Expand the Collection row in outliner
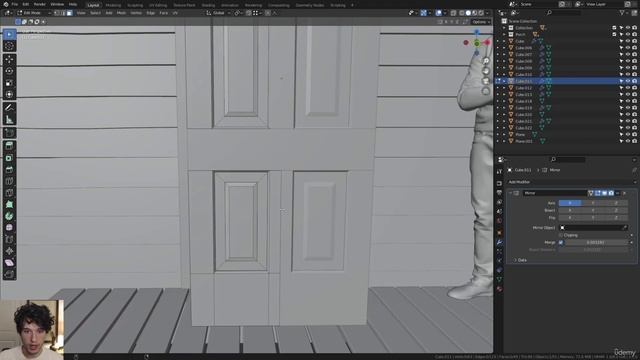This screenshot has height=360, width=640. (x=504, y=28)
